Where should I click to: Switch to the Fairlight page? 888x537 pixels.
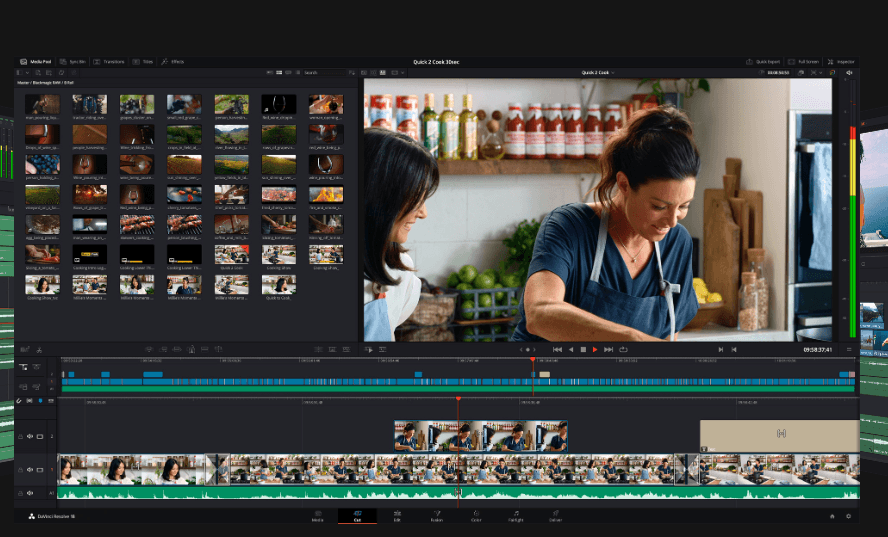pyautogui.click(x=516, y=515)
